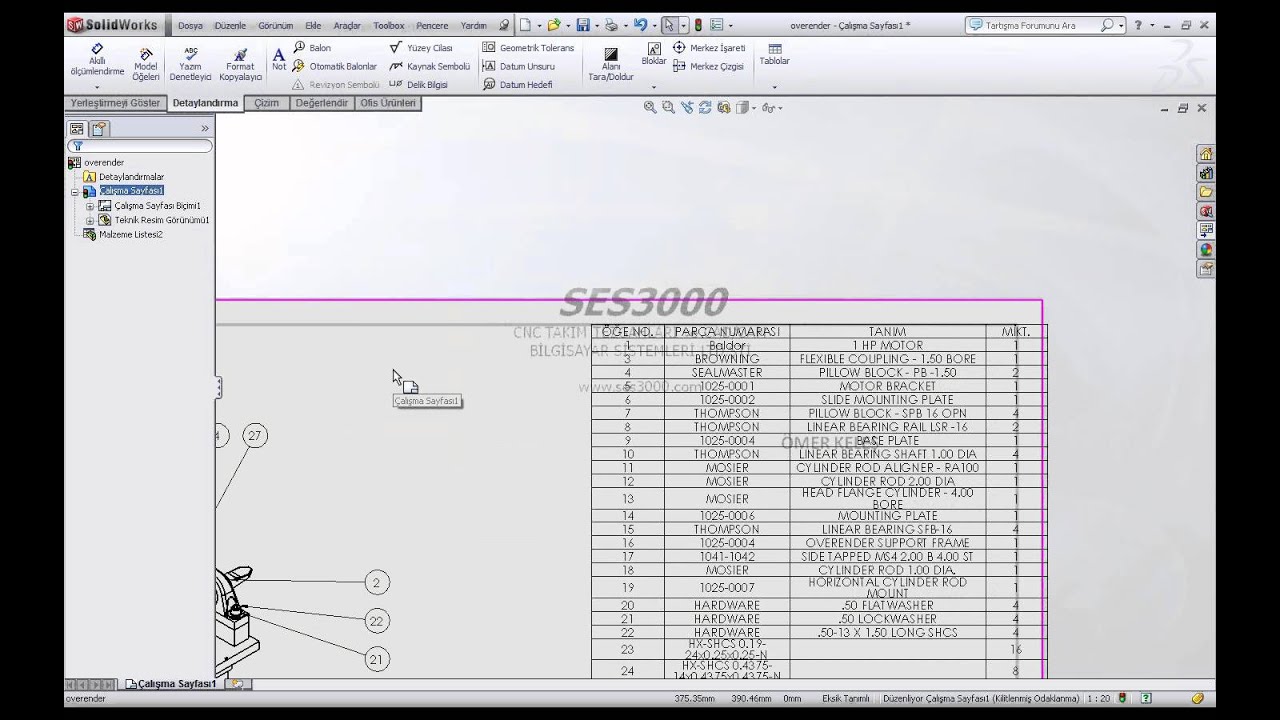
Task: Open the PropertyManager tab icon
Action: coord(98,129)
